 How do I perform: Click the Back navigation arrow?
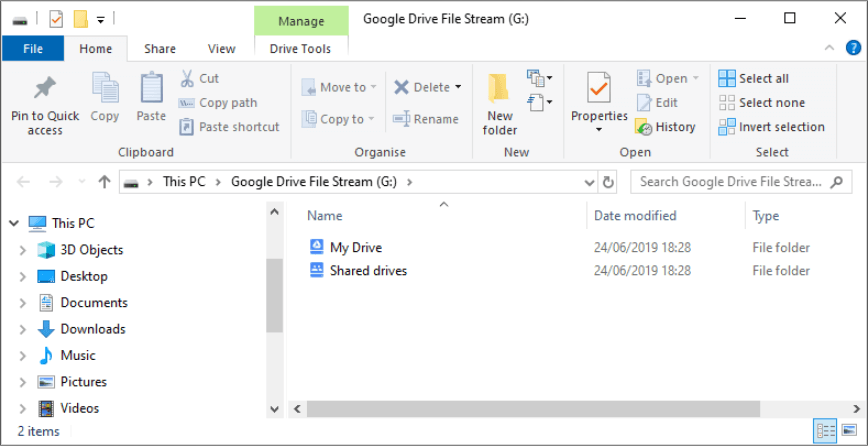(x=23, y=181)
